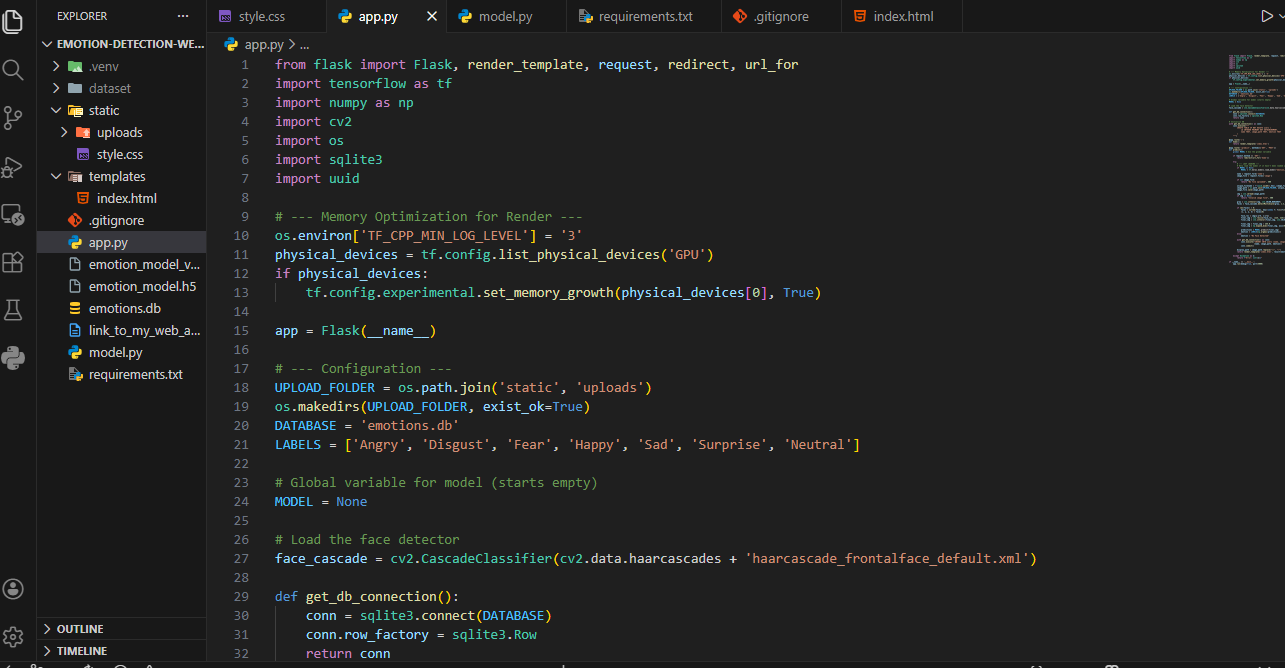The height and width of the screenshot is (668, 1285).
Task: Collapse the static folder
Action: (x=57, y=110)
